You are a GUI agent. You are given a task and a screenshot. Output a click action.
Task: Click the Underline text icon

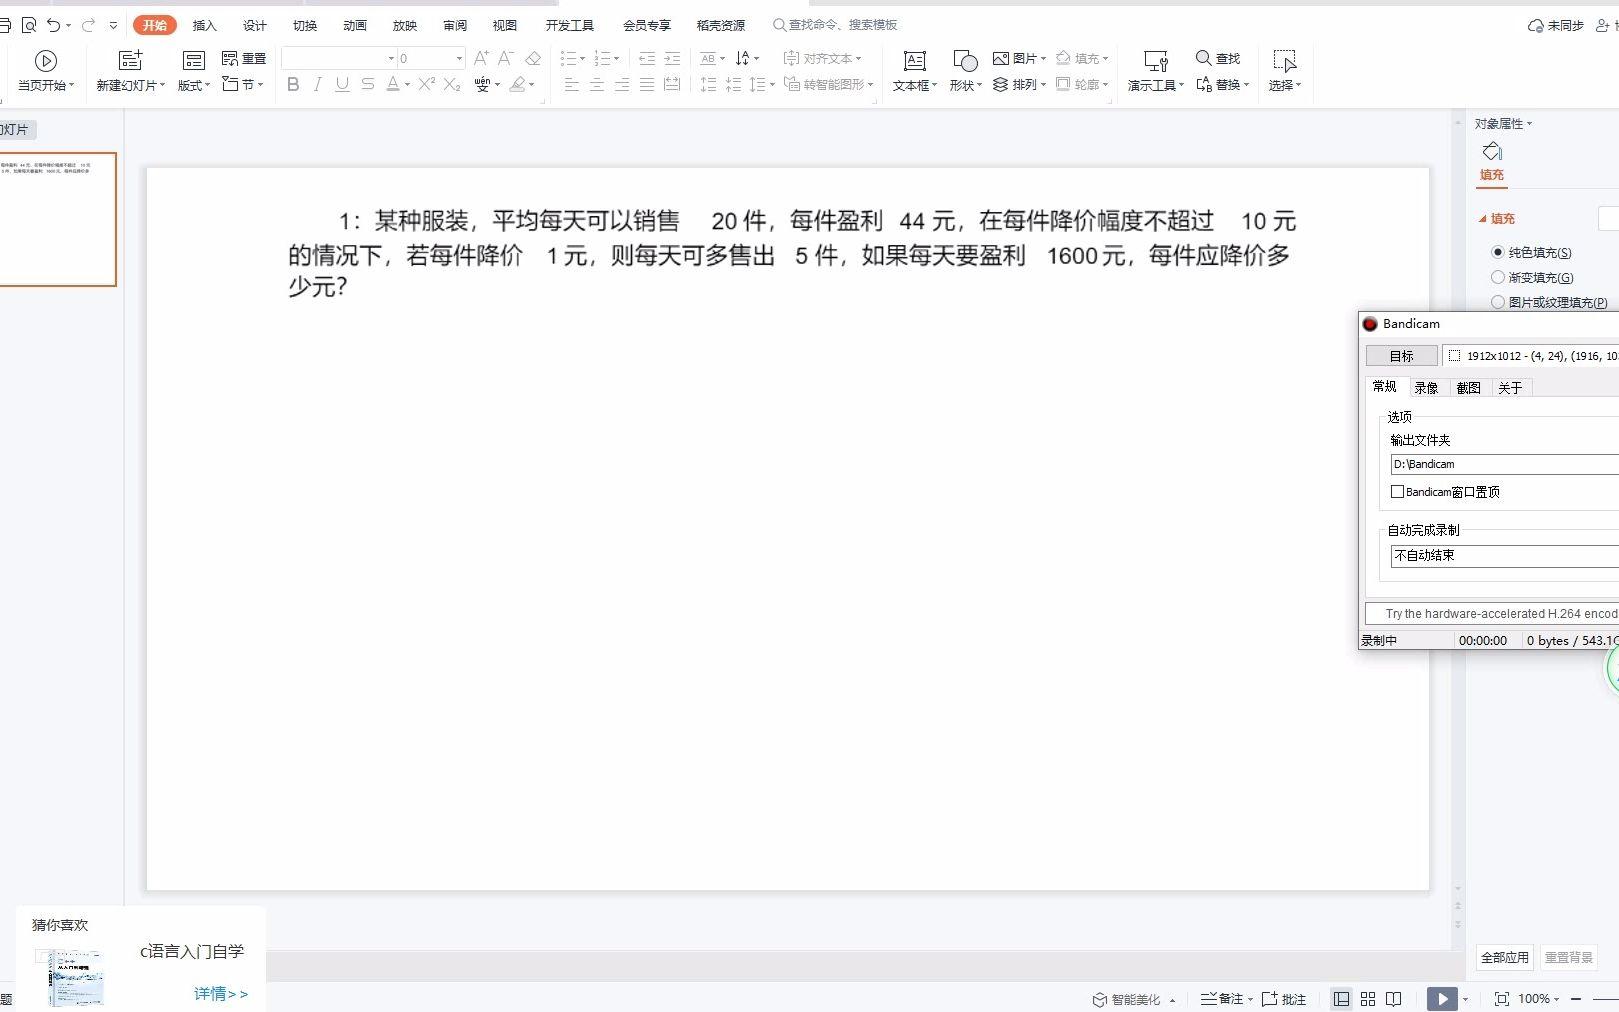click(x=342, y=85)
